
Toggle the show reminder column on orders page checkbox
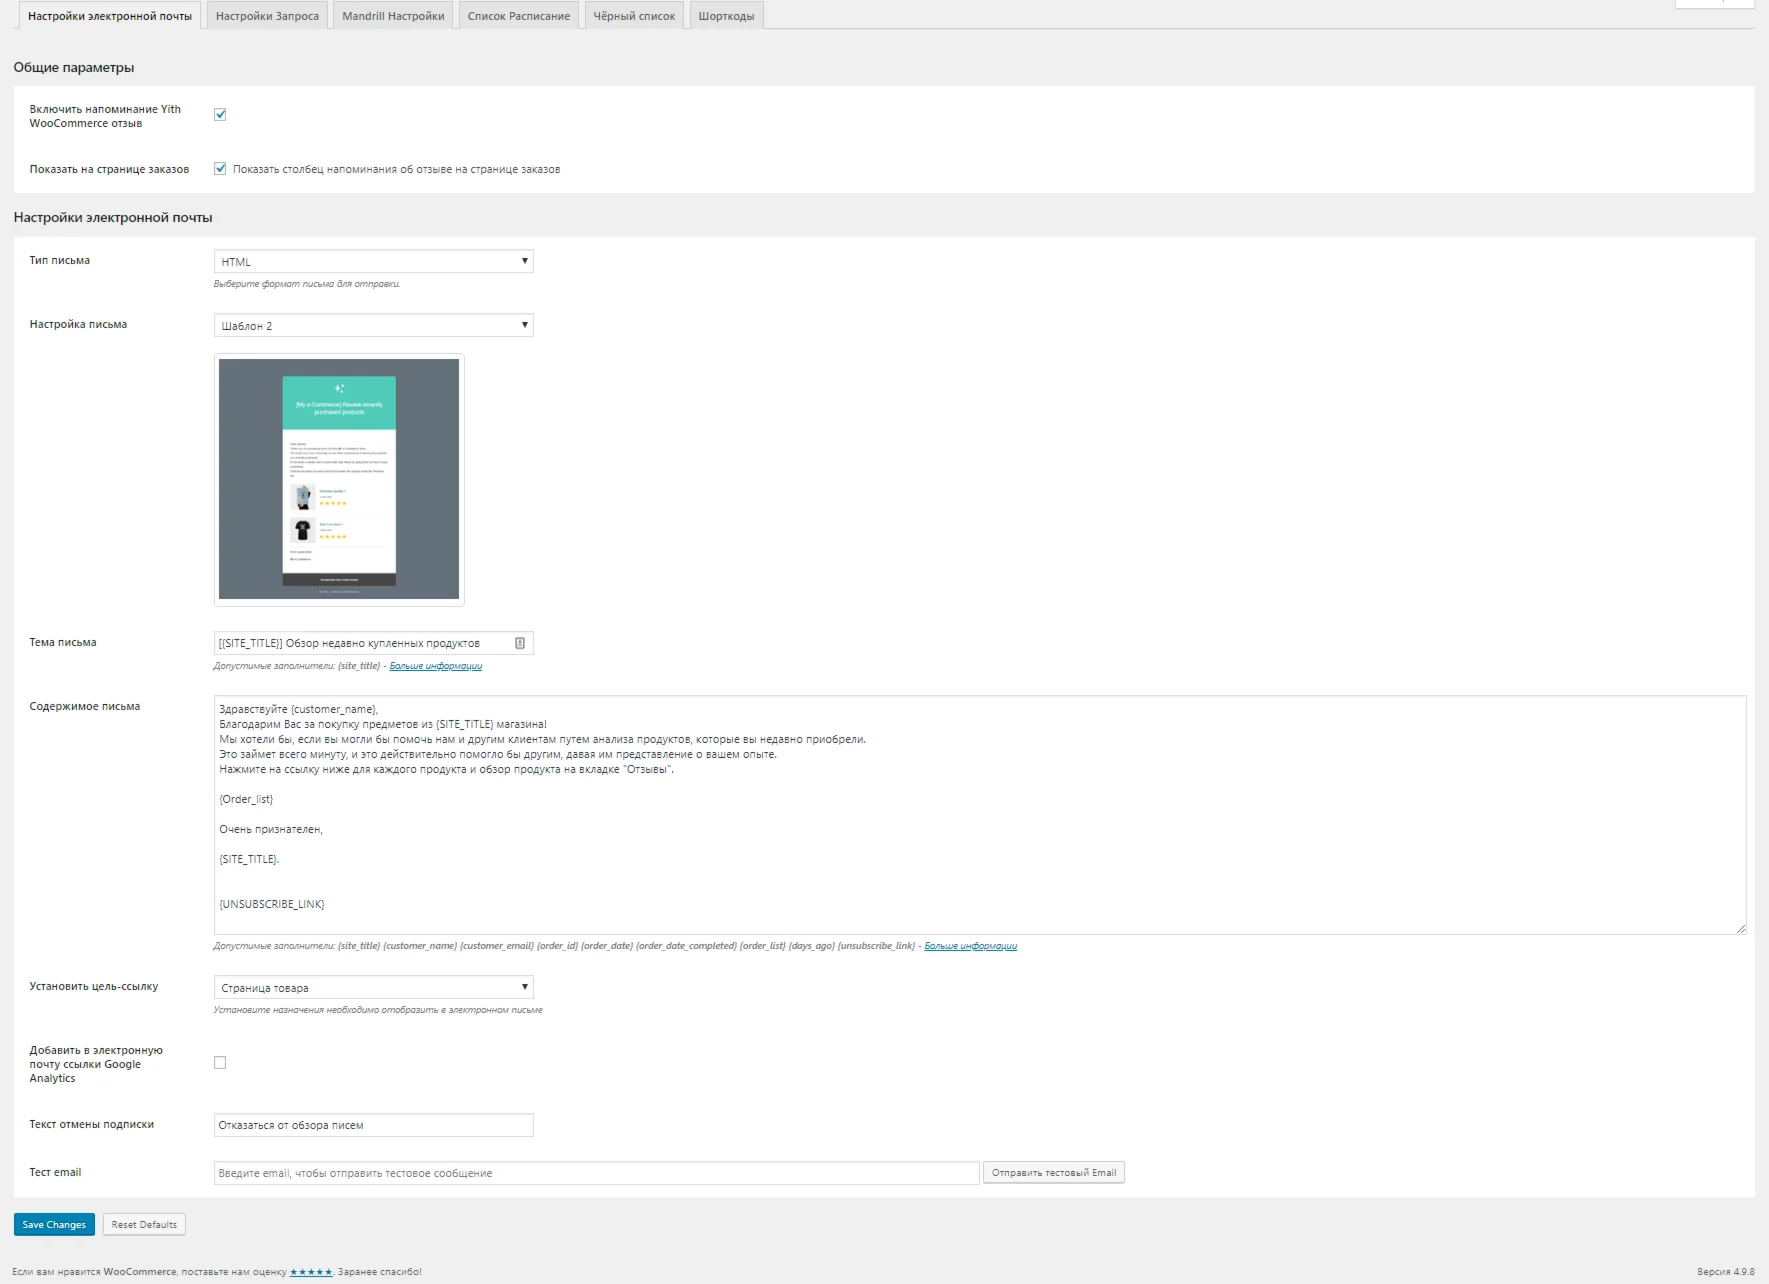click(x=220, y=169)
